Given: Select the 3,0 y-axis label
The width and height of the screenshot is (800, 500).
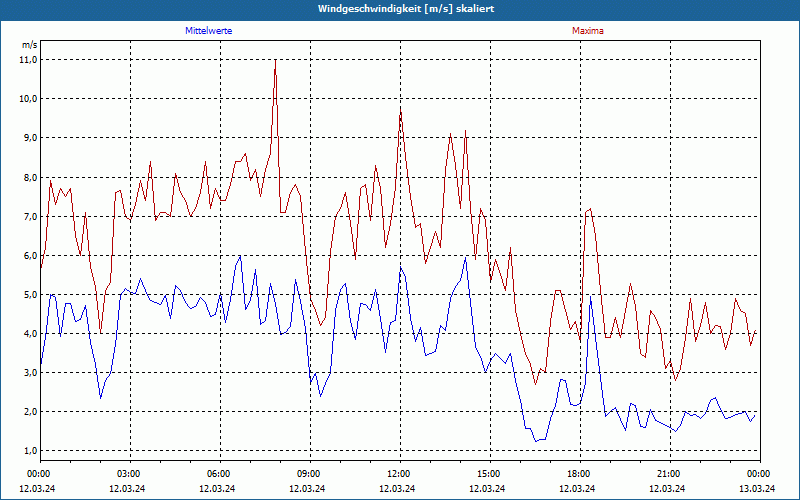Looking at the screenshot, I should 31,372.
